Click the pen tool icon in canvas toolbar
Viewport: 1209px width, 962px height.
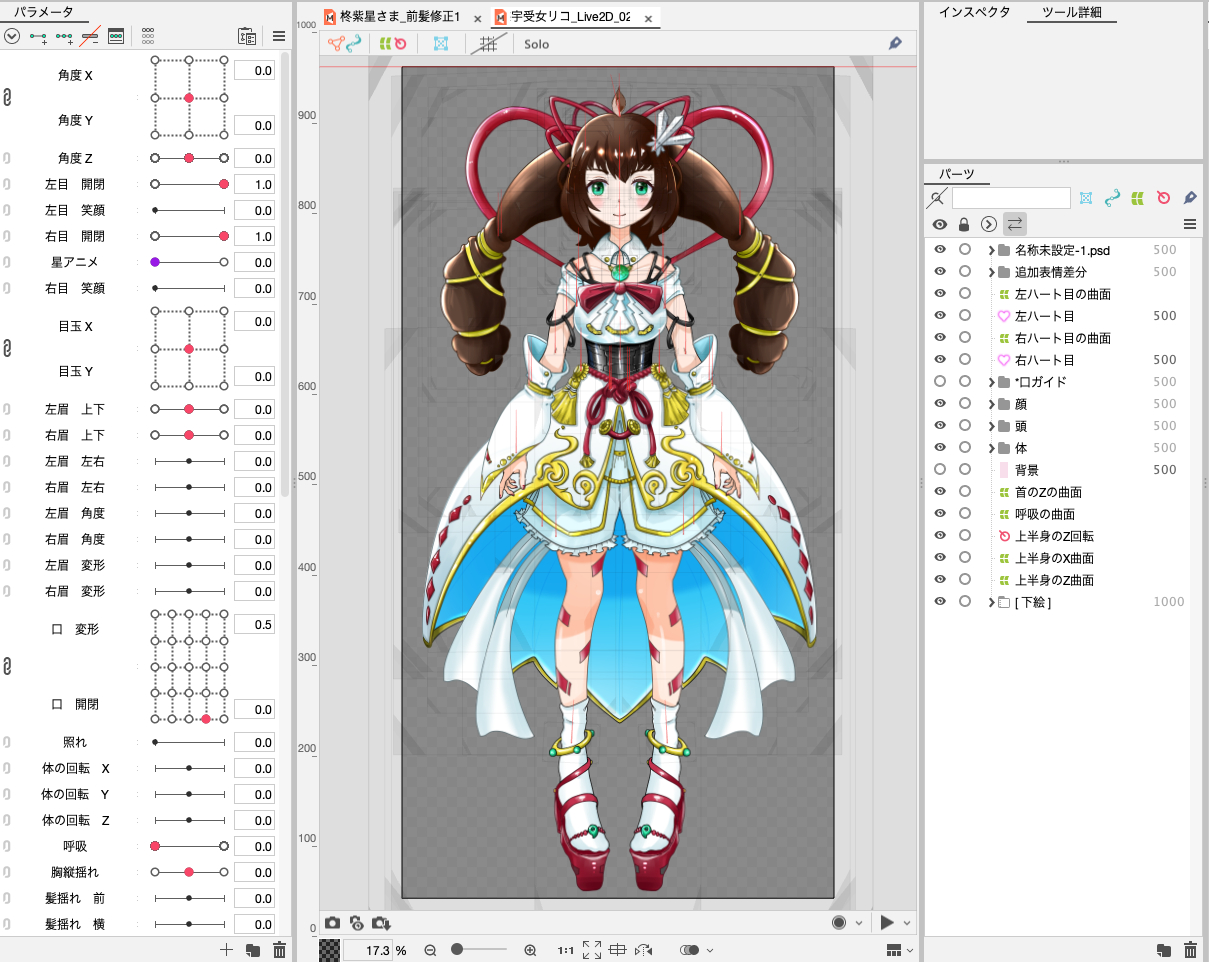pyautogui.click(x=895, y=44)
